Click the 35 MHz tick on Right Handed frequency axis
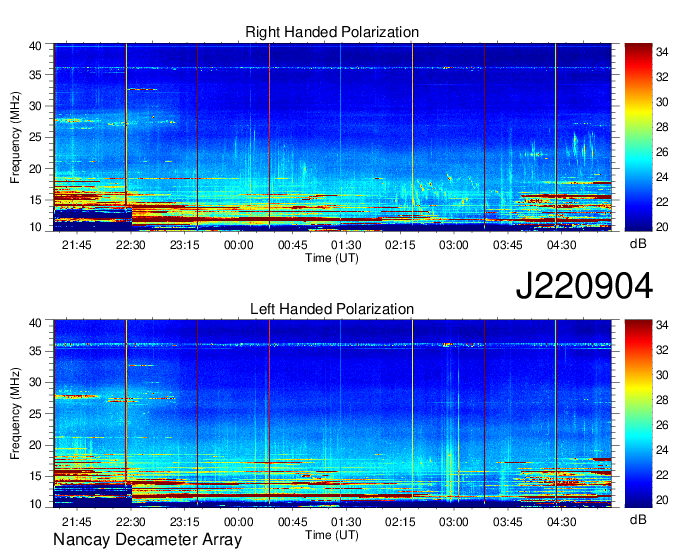 click(x=35, y=75)
